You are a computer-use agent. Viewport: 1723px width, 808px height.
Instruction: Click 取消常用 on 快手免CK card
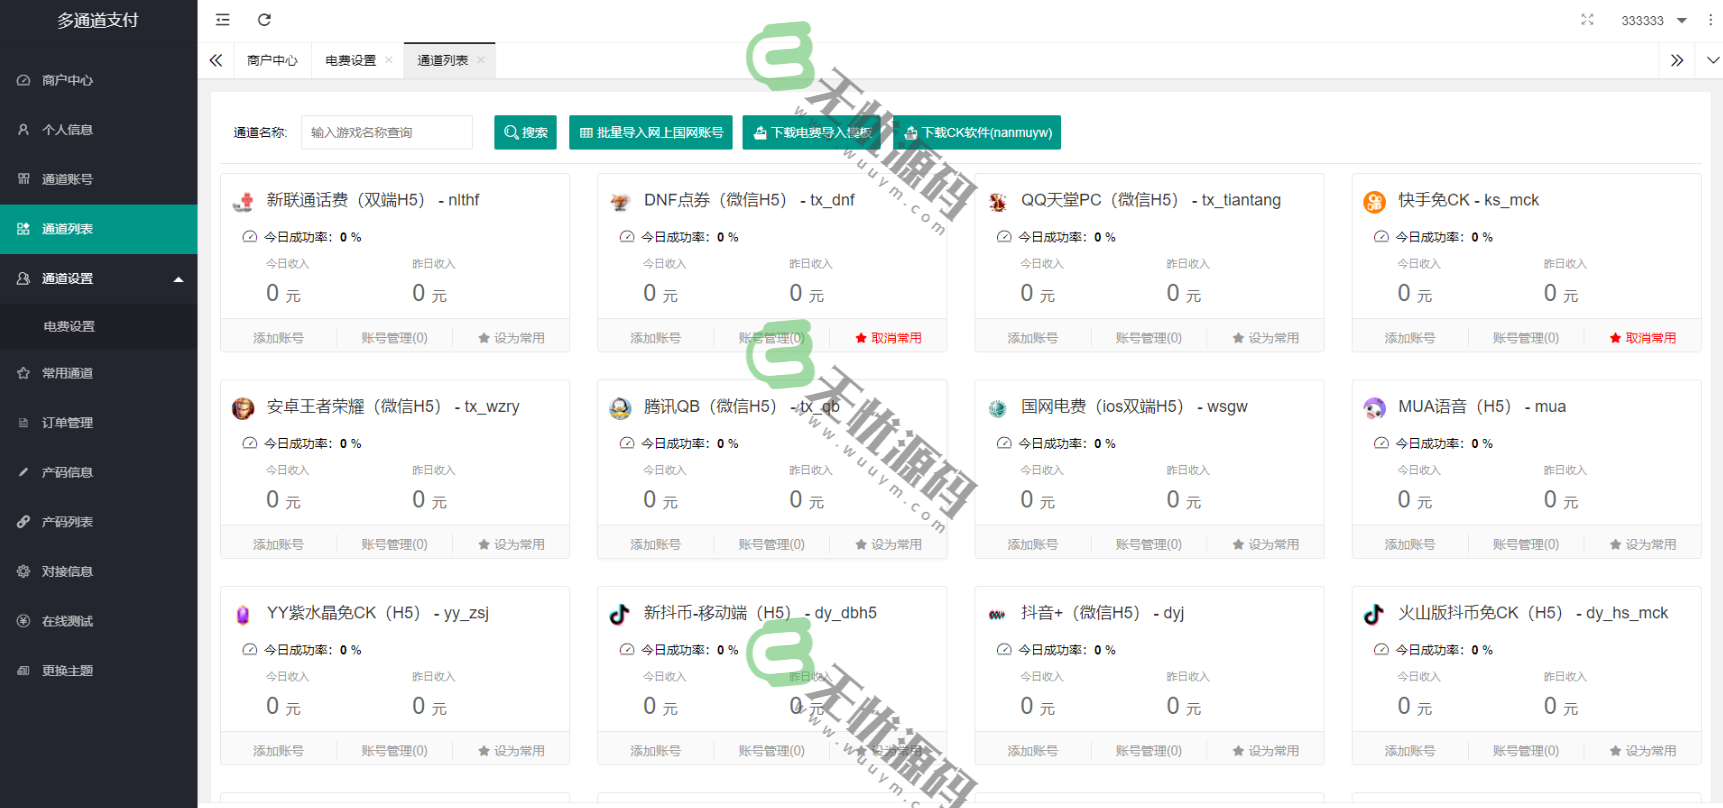click(x=1642, y=338)
